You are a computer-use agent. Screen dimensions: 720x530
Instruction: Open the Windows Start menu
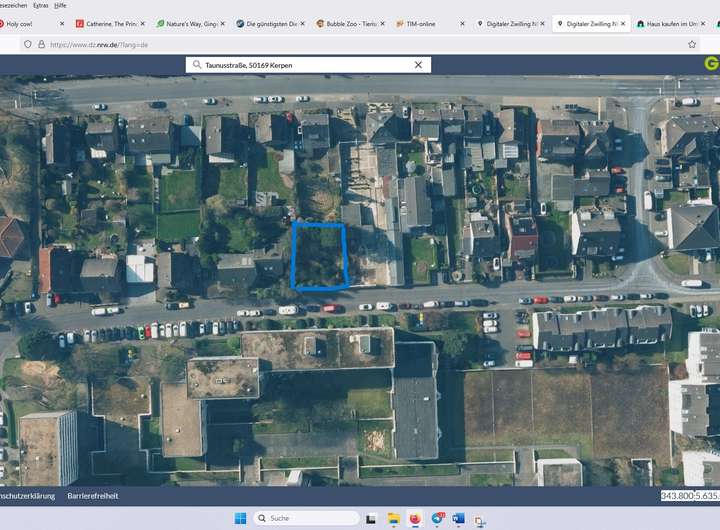(x=240, y=518)
